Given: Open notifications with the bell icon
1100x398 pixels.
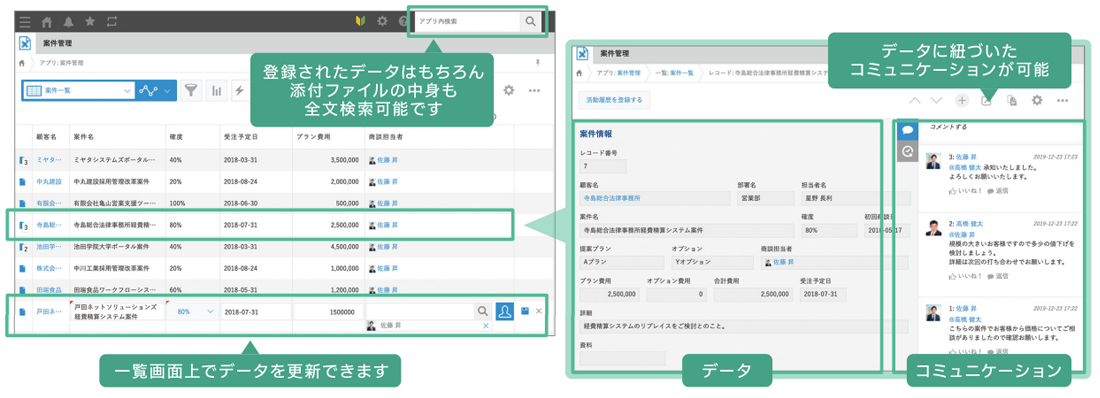Looking at the screenshot, I should [69, 22].
